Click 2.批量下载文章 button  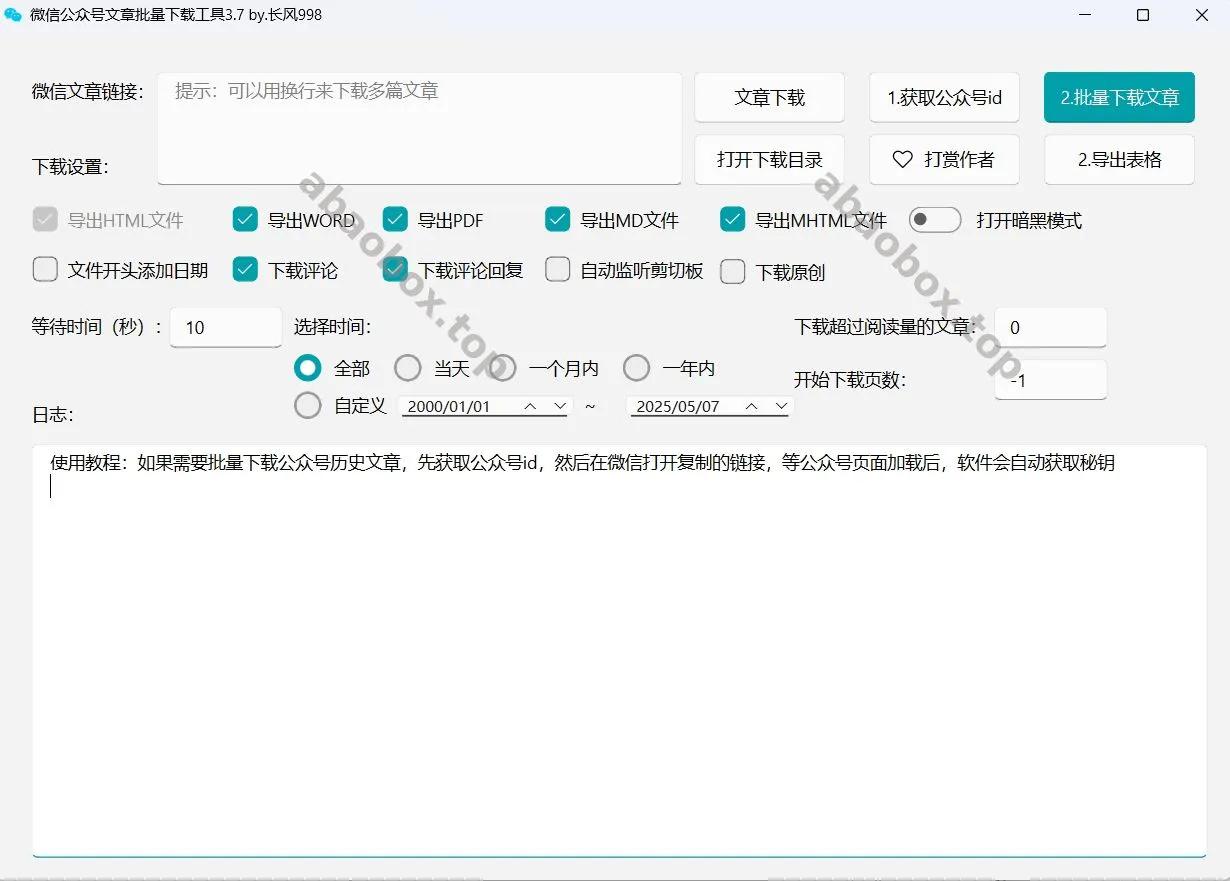point(1119,98)
